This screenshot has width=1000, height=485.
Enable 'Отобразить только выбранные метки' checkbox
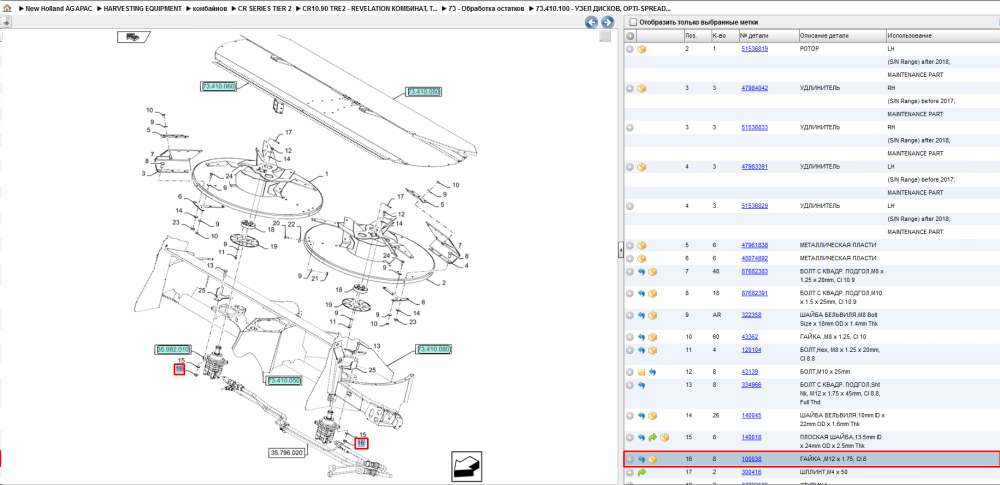pyautogui.click(x=633, y=22)
